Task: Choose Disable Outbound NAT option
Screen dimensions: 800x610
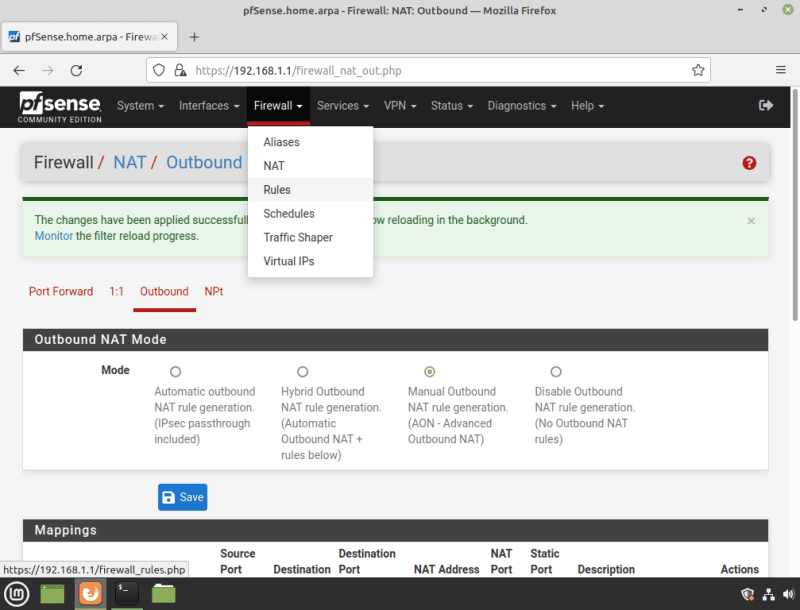Action: [556, 372]
